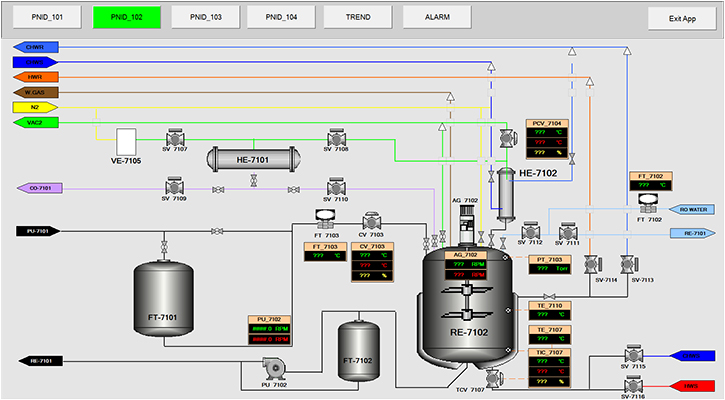The width and height of the screenshot is (725, 400).
Task: Click the orange HWR line tag
Action: coord(36,77)
